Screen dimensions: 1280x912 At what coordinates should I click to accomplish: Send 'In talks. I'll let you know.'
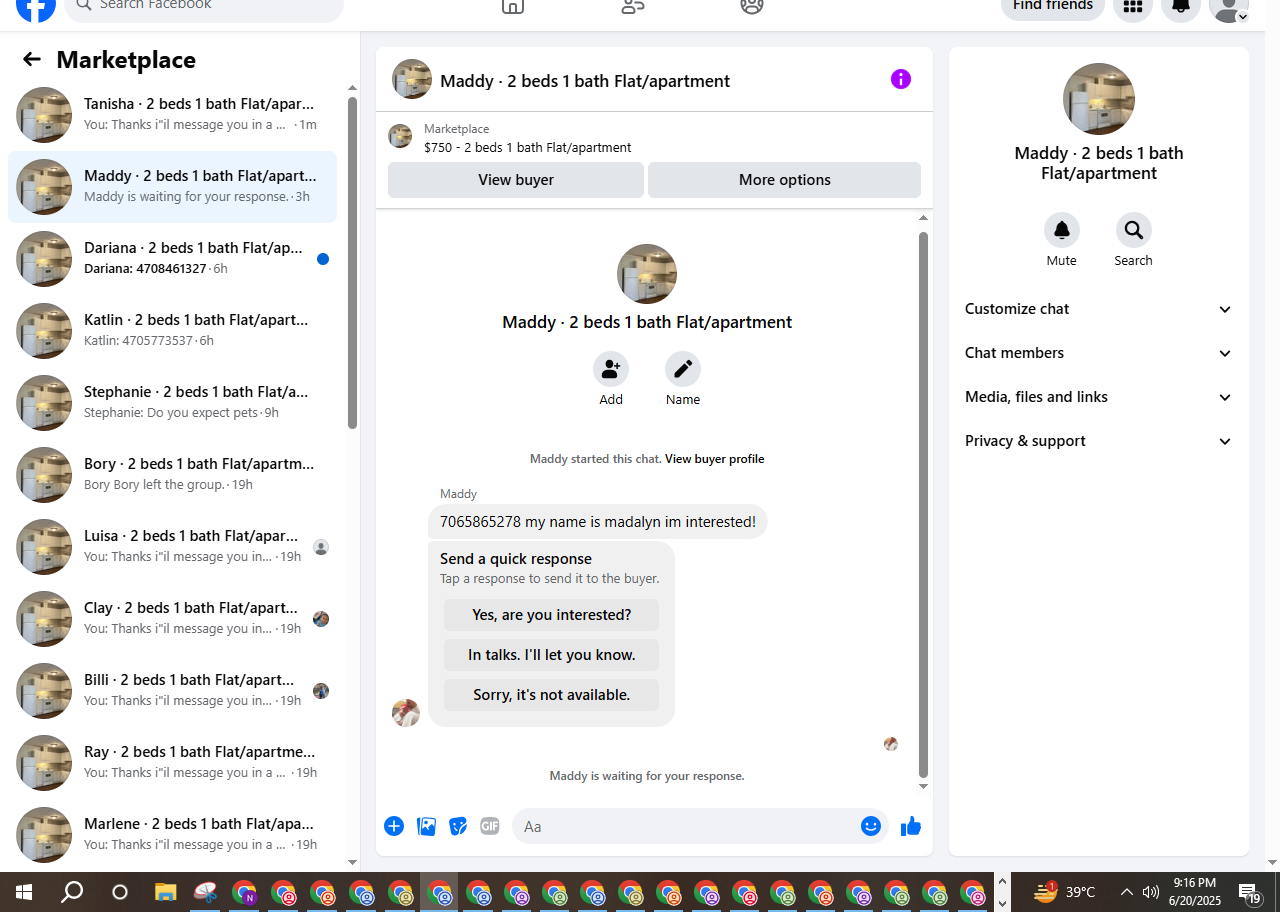coord(551,655)
